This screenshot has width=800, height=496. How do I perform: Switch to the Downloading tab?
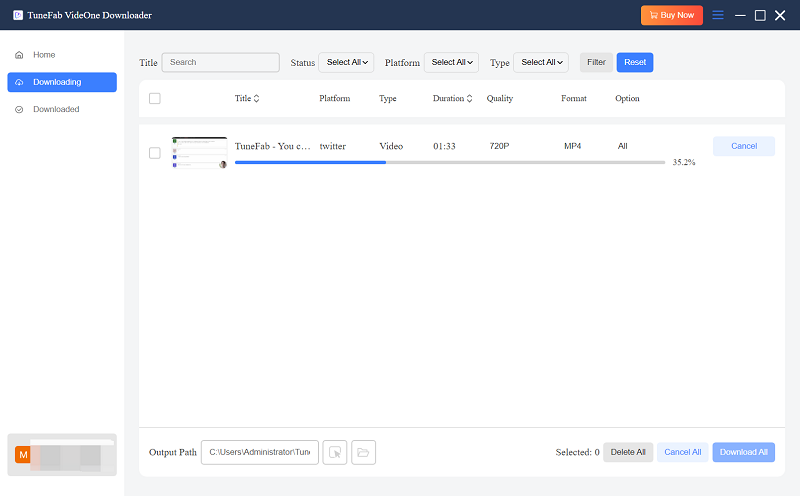[x=62, y=82]
